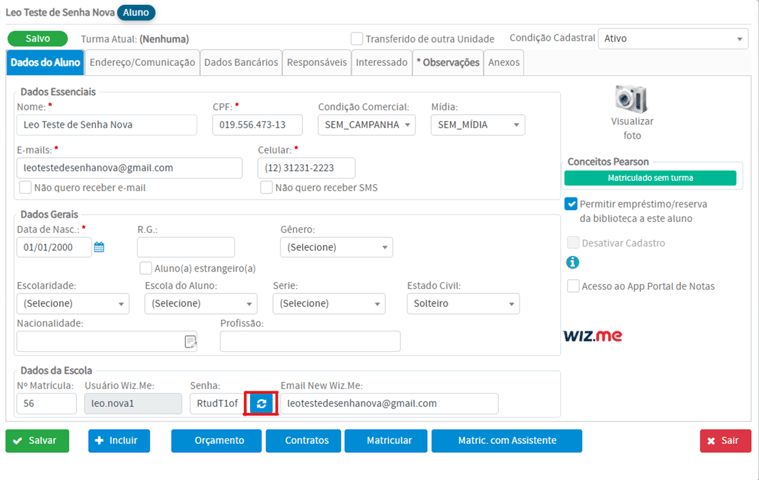
Task: Tick the 'Não quero receber SMS' checkbox
Action: coord(267,187)
